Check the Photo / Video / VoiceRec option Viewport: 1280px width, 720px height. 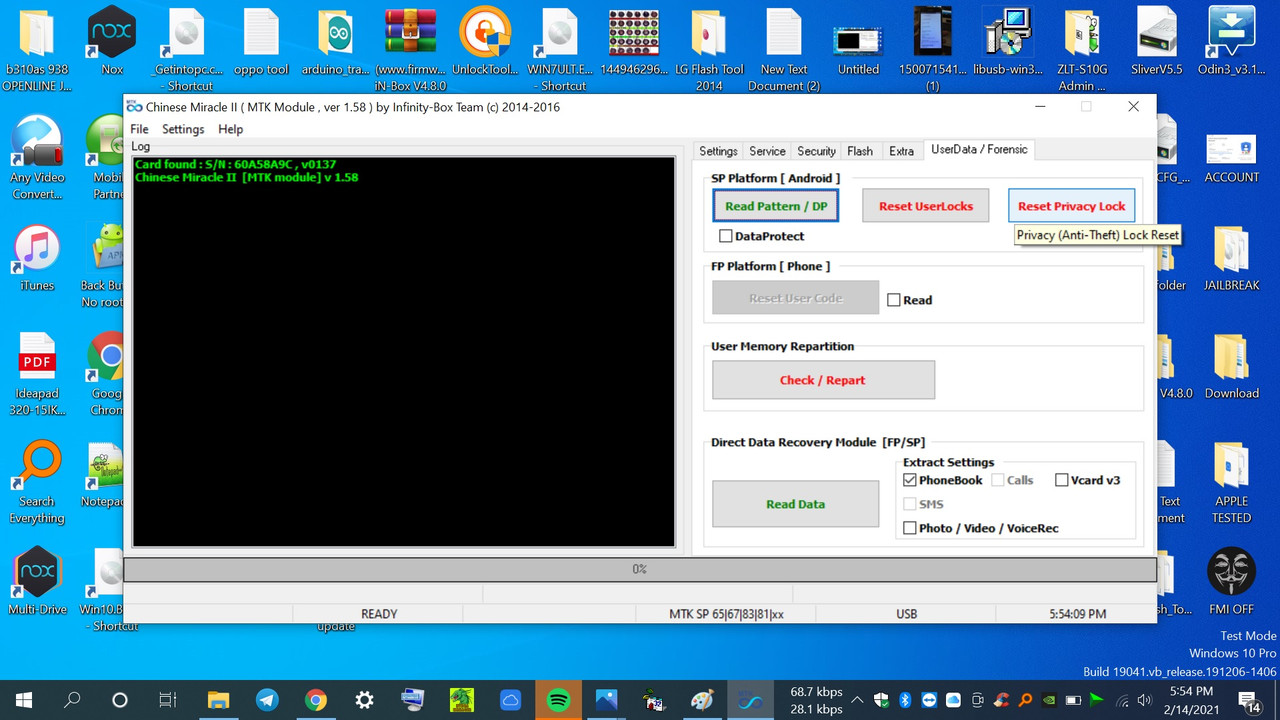click(x=910, y=528)
